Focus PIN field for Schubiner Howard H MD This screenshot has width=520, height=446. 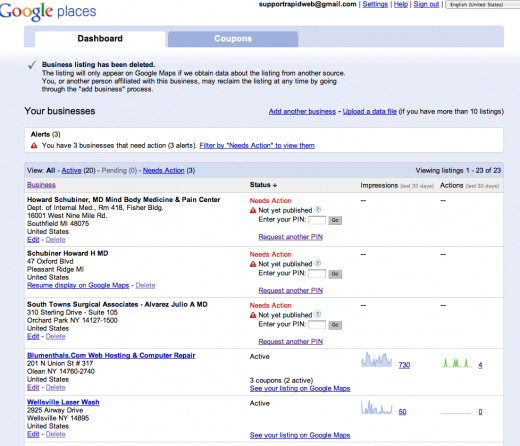click(x=317, y=274)
